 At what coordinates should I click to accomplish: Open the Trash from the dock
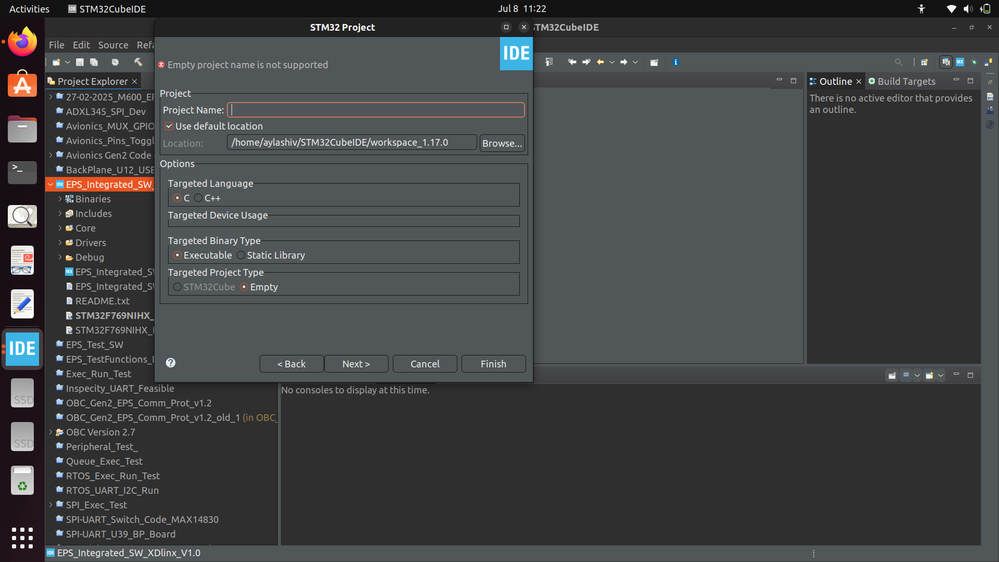click(22, 480)
